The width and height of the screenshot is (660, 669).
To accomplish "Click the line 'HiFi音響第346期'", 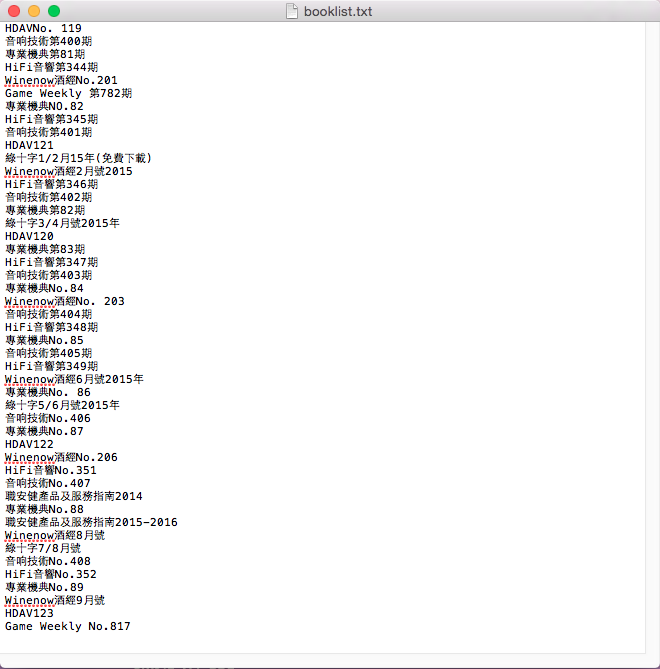I will (52, 184).
